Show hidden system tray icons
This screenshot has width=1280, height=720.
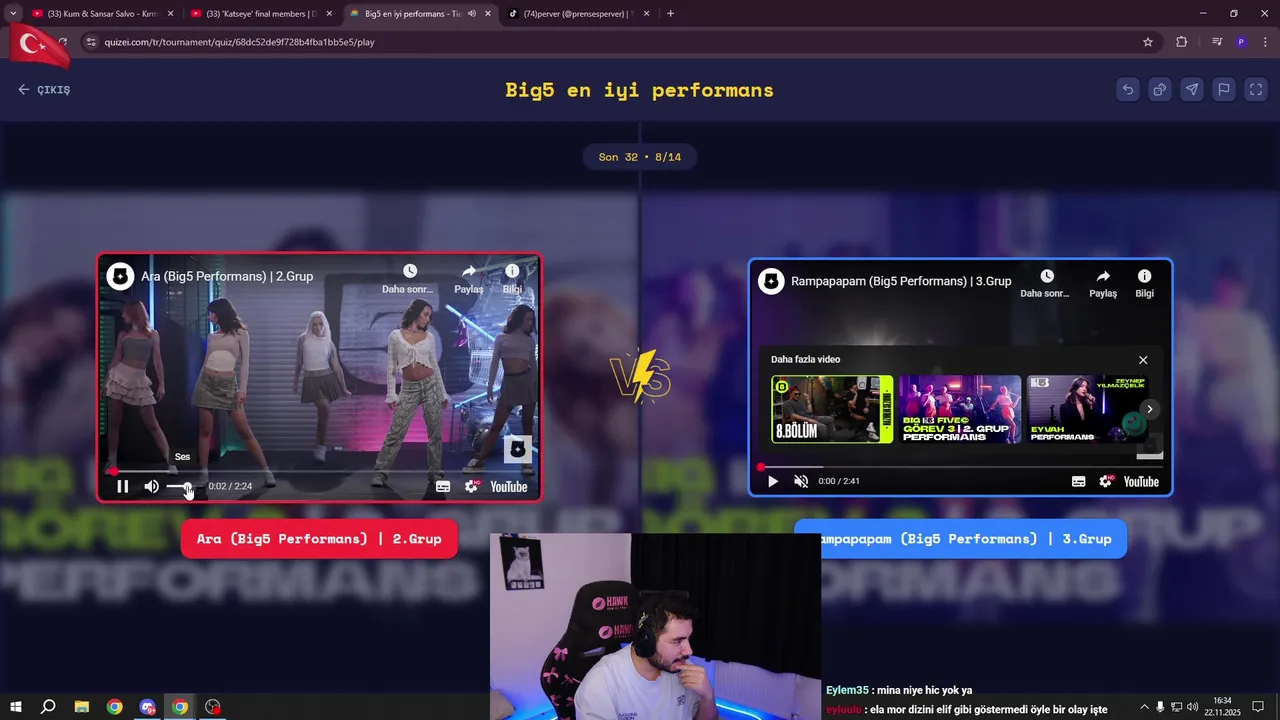click(1145, 707)
